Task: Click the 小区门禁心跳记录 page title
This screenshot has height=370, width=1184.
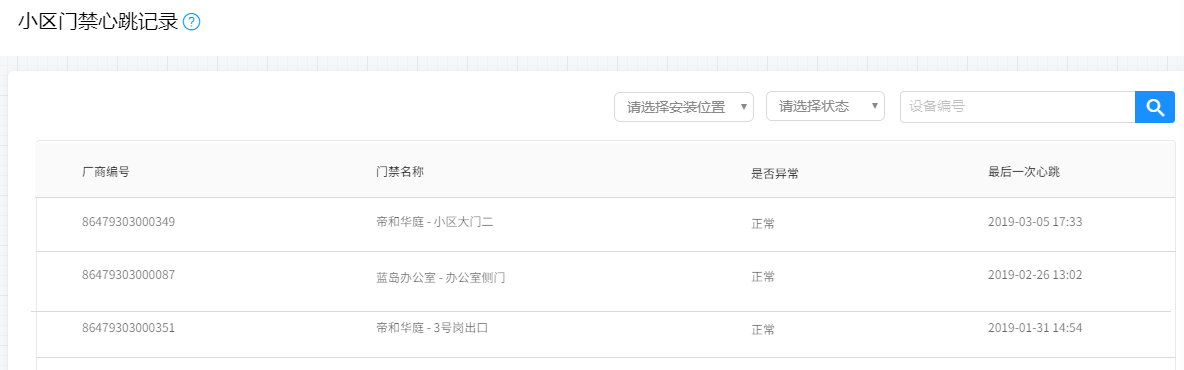Action: (x=98, y=23)
